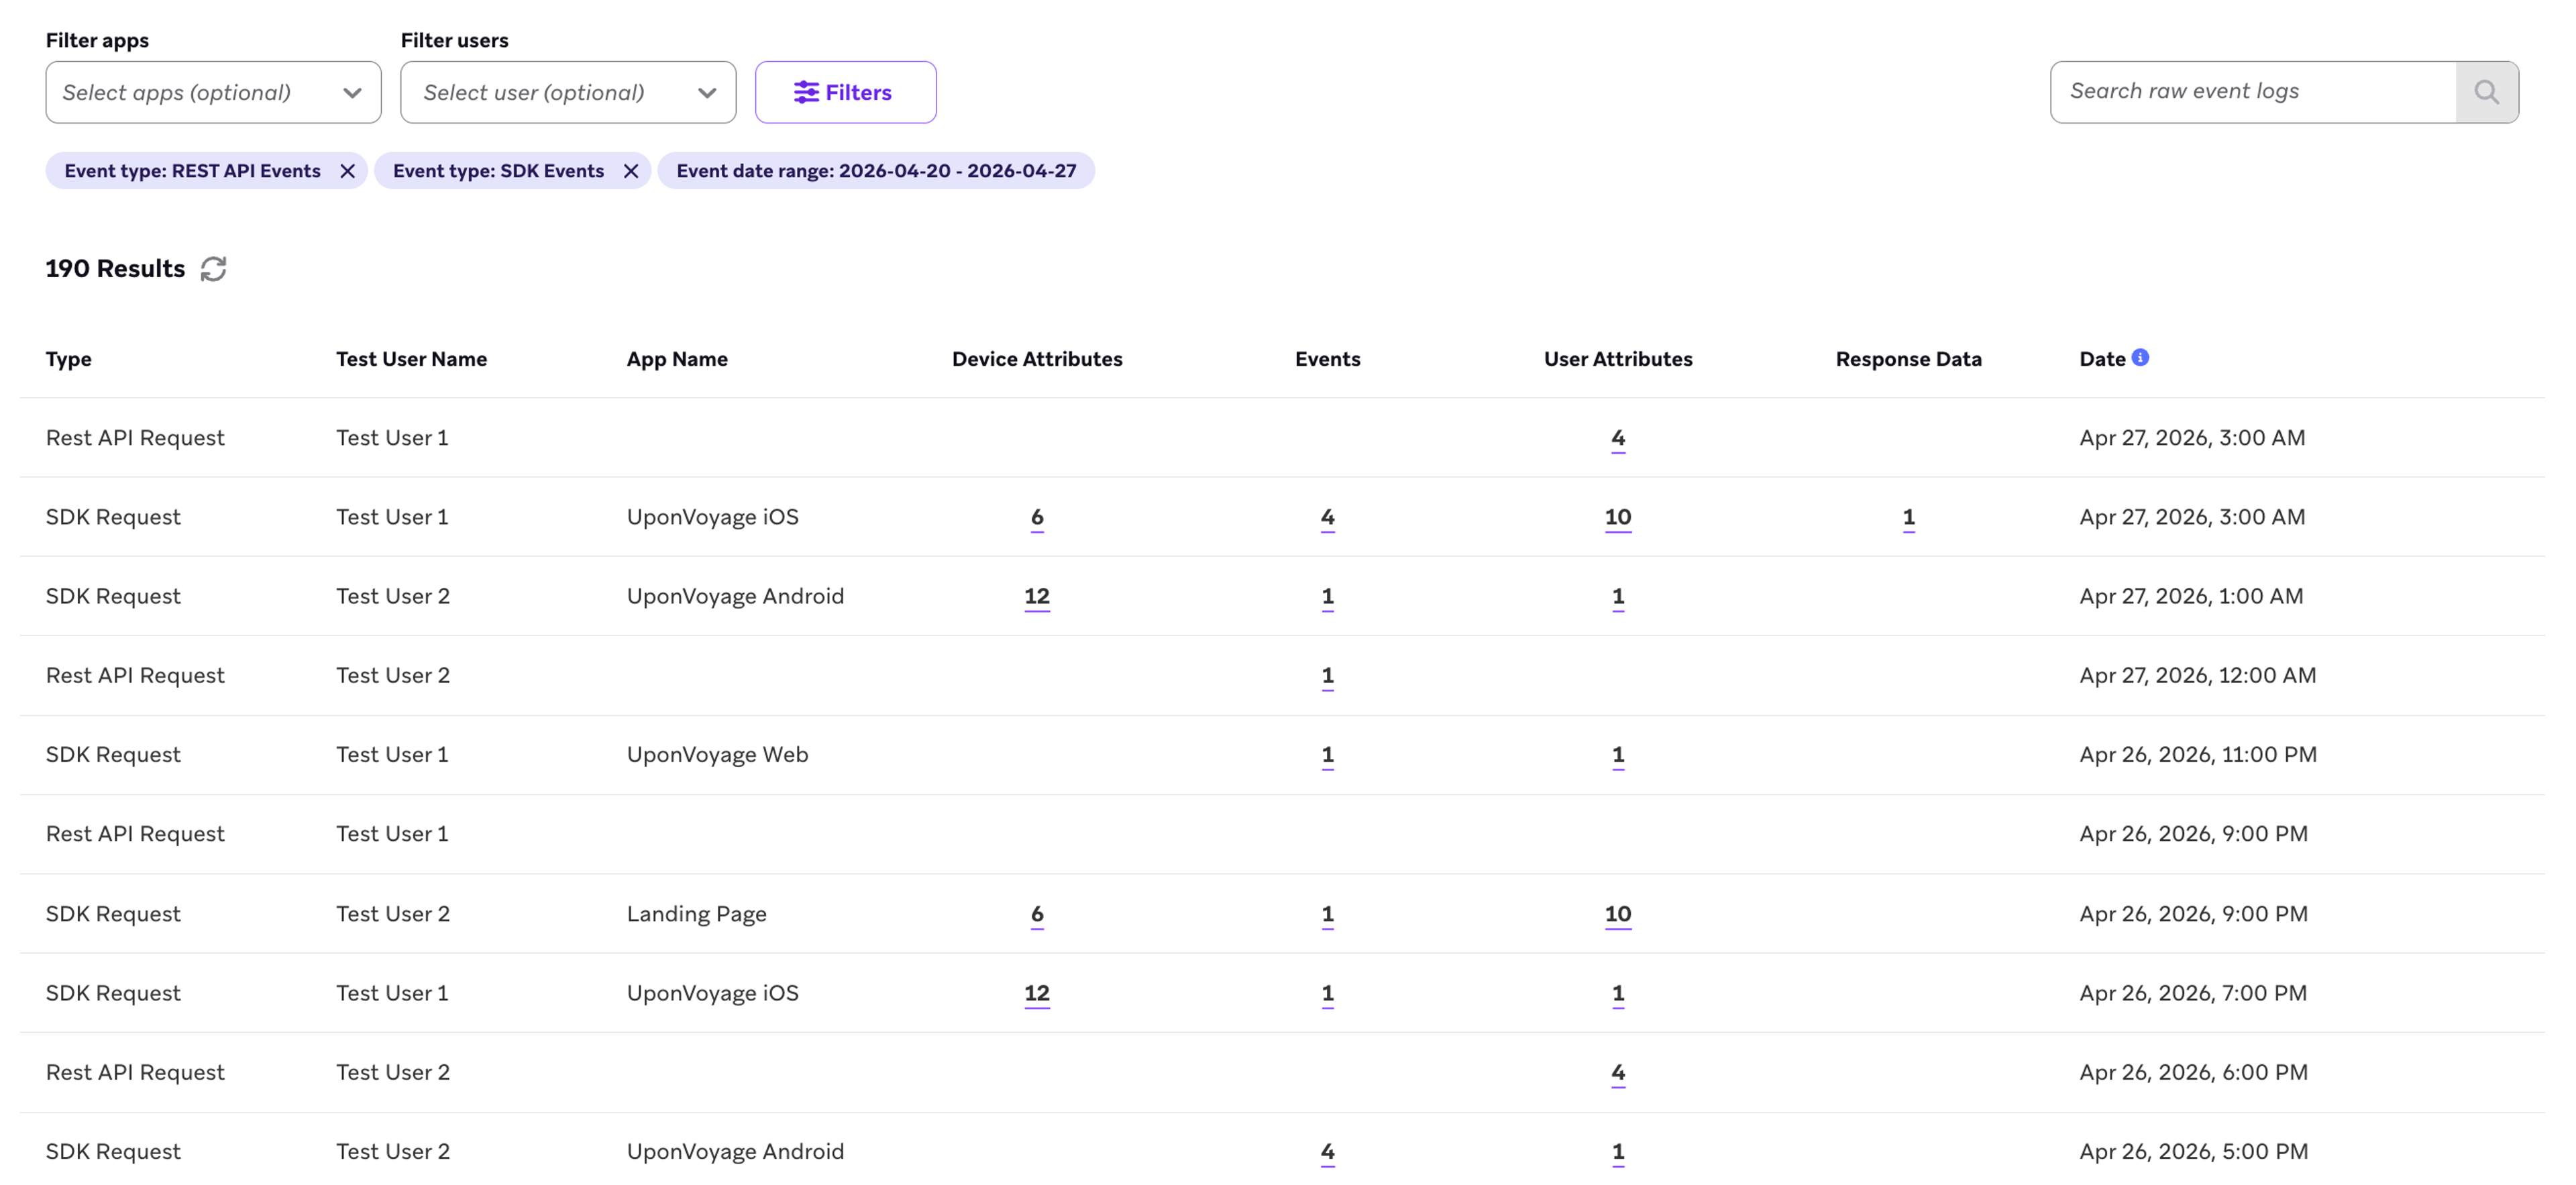The width and height of the screenshot is (2576, 1185).
Task: Open the 6 device attributes for UponVoyage iOS Apr 27
Action: click(x=1037, y=517)
